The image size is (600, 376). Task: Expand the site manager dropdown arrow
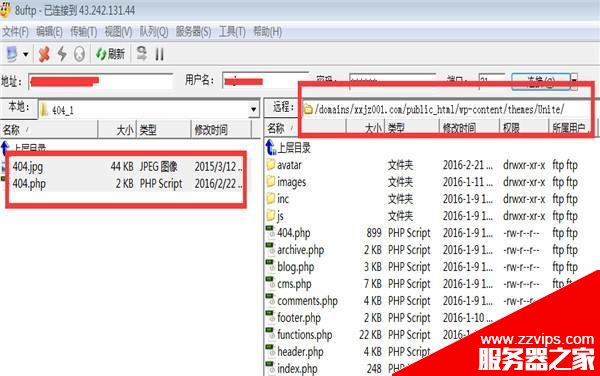(x=26, y=54)
